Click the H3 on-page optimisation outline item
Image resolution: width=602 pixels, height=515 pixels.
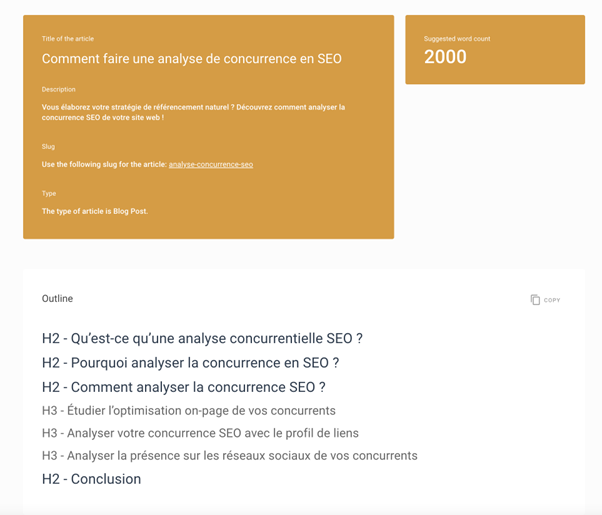[189, 410]
